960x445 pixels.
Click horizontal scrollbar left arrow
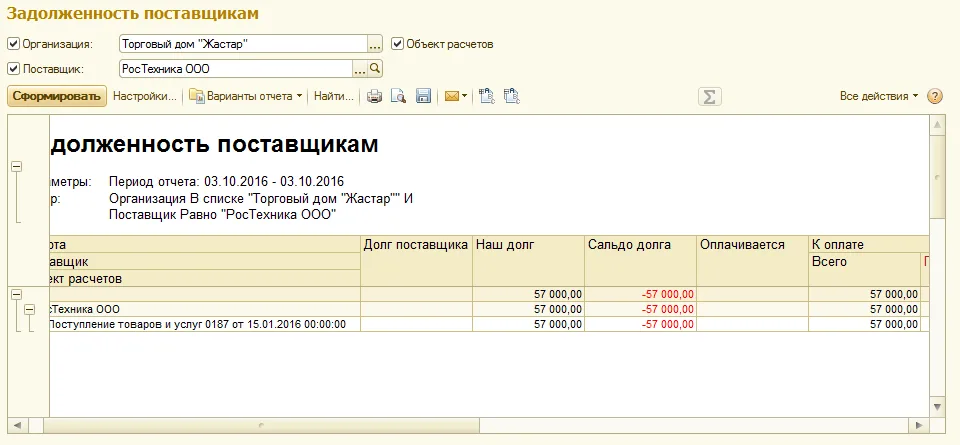(x=17, y=424)
